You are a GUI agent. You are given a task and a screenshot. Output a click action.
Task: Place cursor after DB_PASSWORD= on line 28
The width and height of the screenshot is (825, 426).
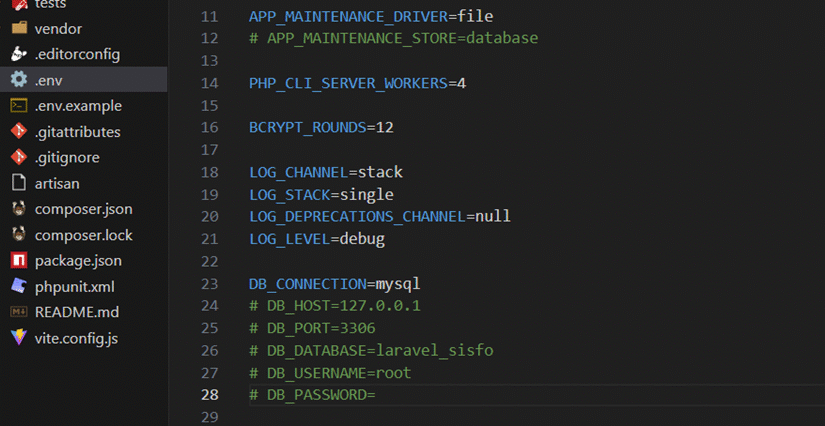pyautogui.click(x=375, y=395)
